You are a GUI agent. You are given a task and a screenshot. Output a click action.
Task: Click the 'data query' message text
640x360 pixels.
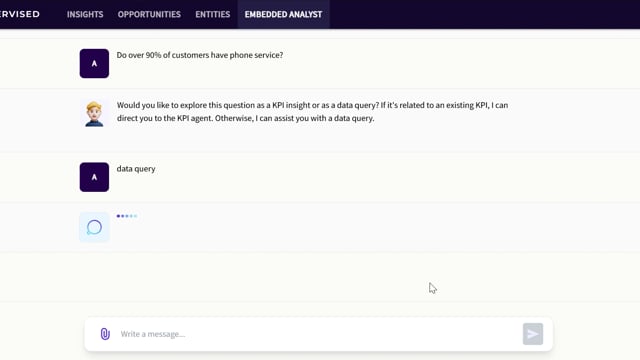pos(136,169)
